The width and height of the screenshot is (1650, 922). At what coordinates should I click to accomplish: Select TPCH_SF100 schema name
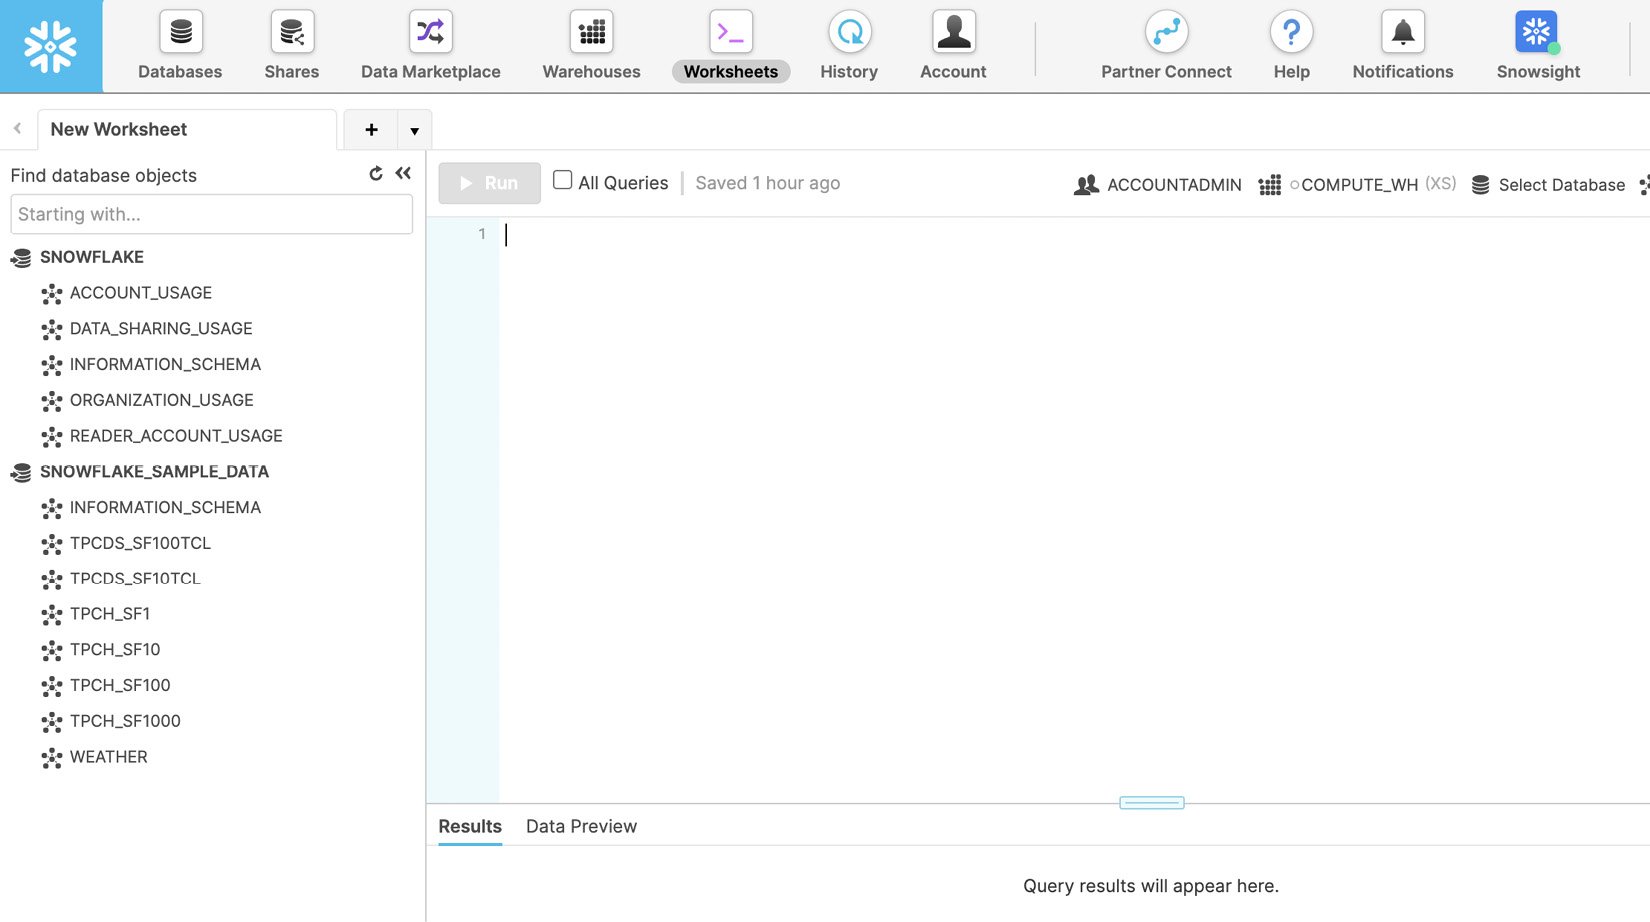click(120, 686)
